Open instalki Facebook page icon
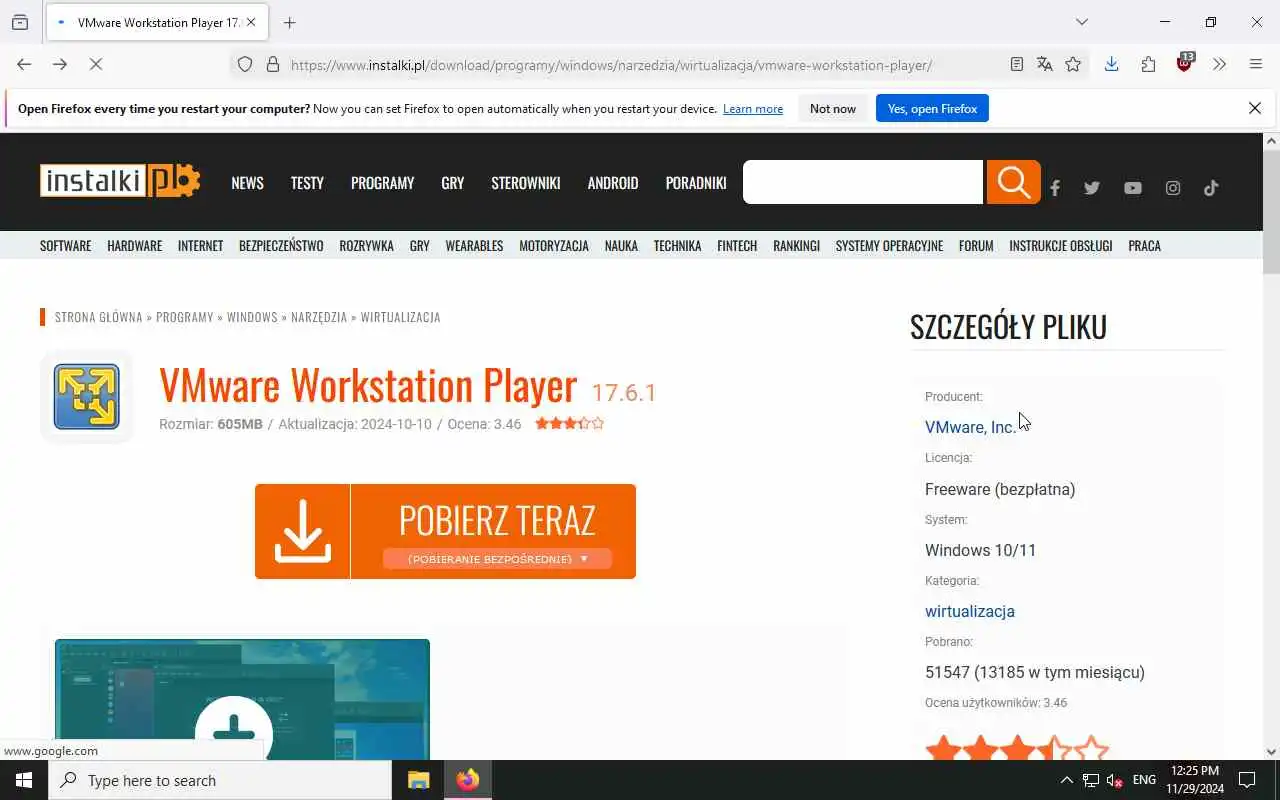Screen dimensions: 1280x800 1055,188
